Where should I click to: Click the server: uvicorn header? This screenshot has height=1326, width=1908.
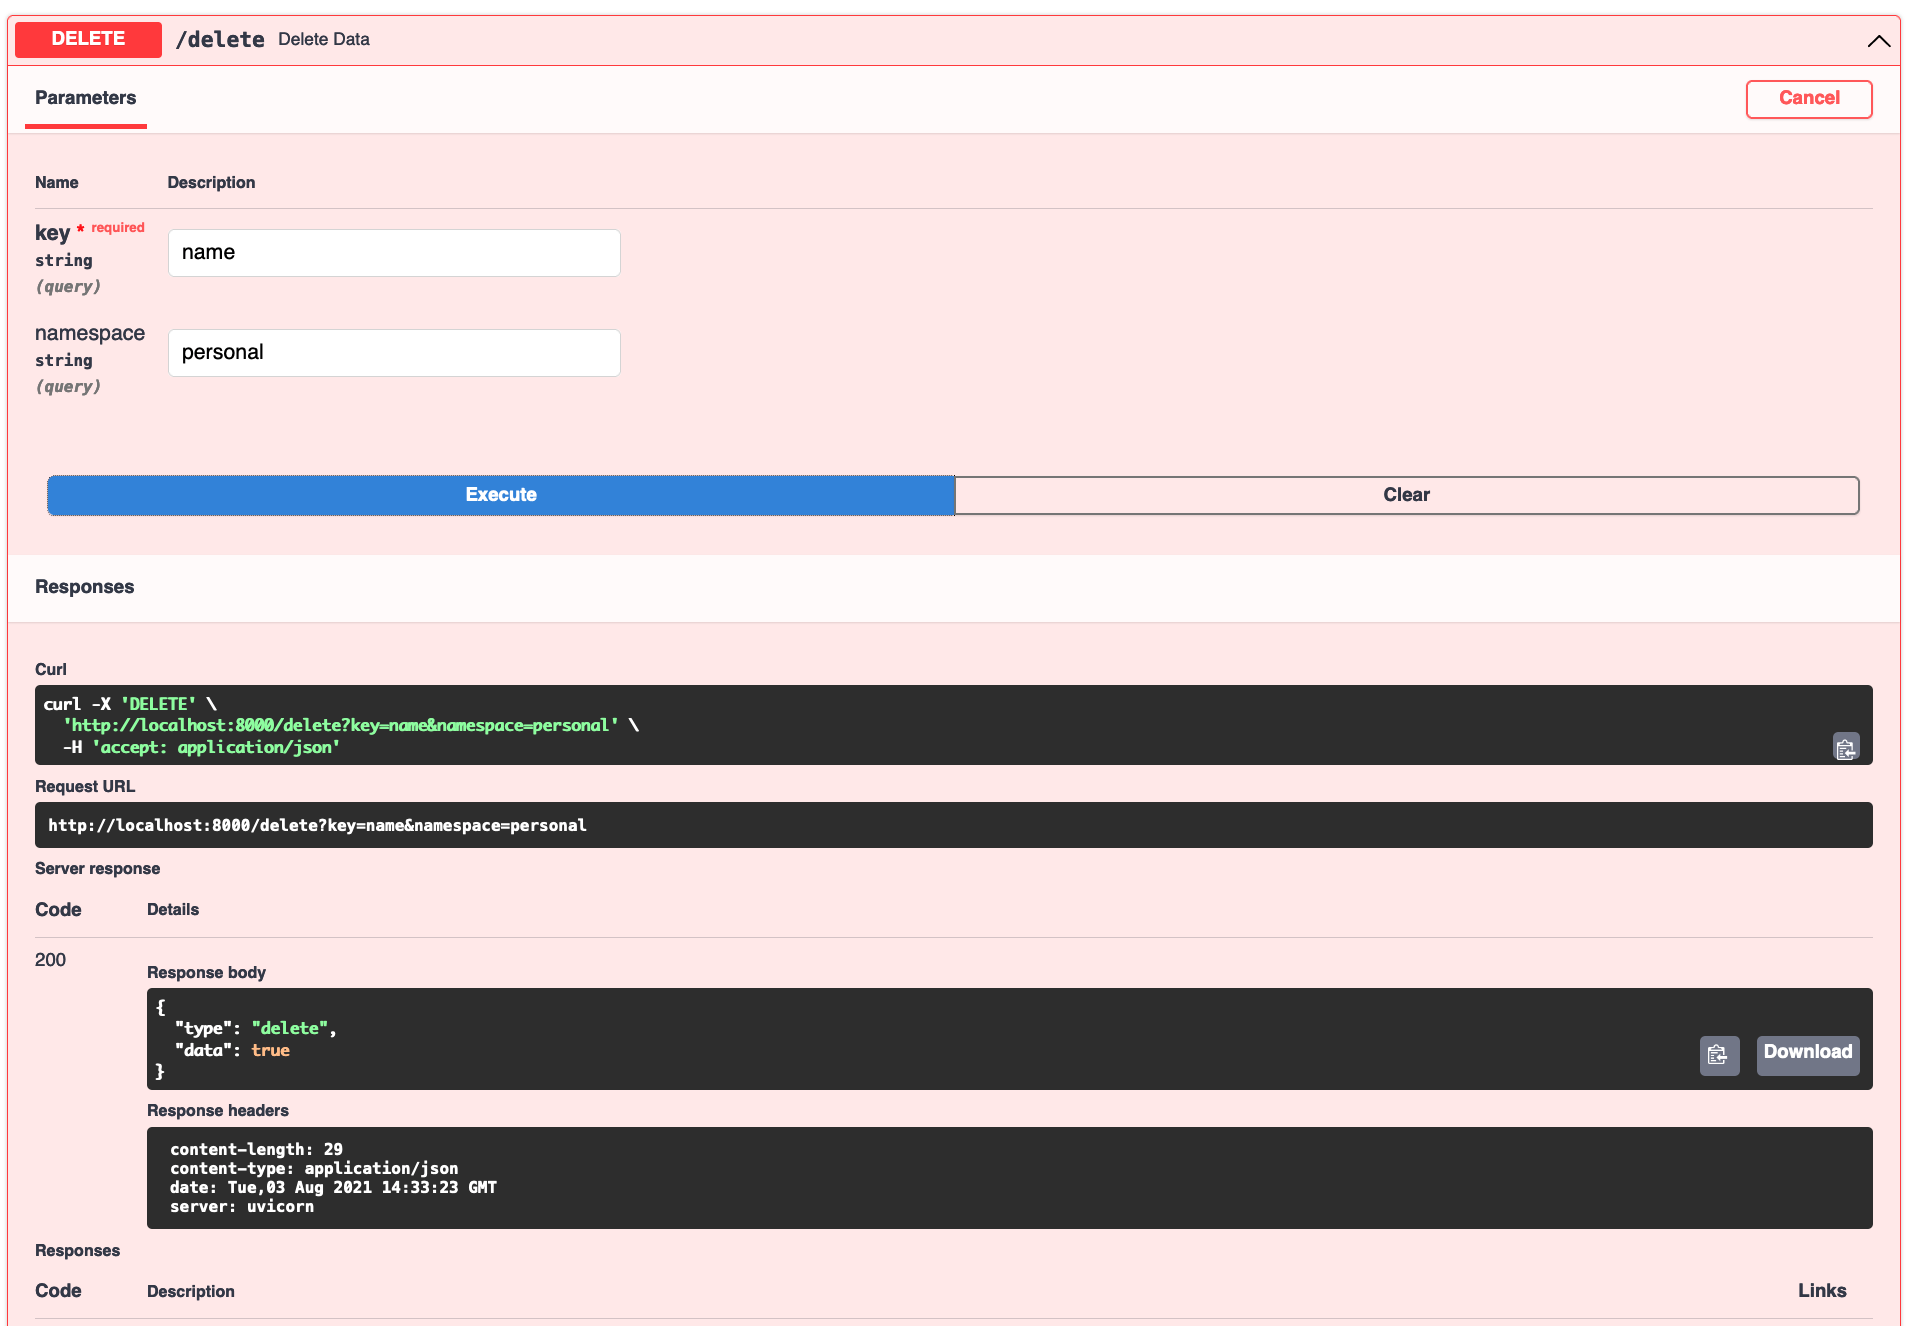[242, 1206]
